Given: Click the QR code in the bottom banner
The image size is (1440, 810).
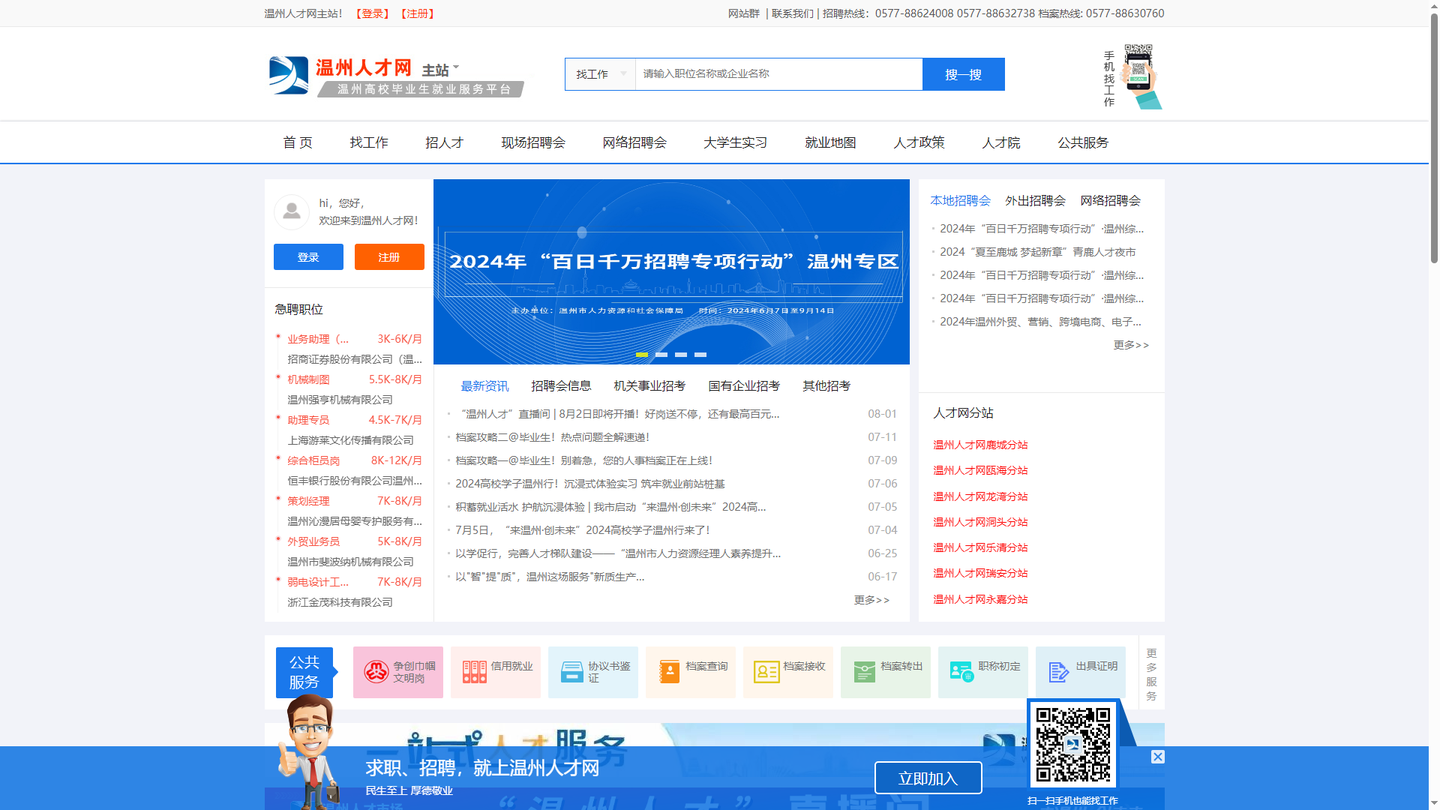Looking at the screenshot, I should (x=1073, y=746).
